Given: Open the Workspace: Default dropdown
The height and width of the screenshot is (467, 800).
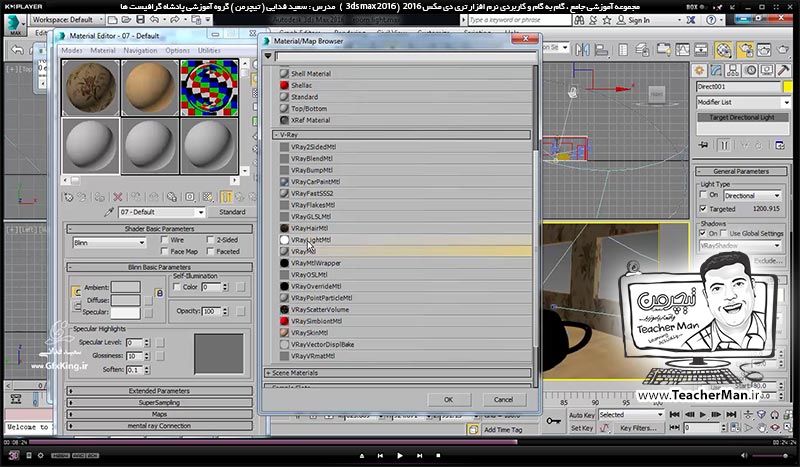Looking at the screenshot, I should pyautogui.click(x=67, y=19).
